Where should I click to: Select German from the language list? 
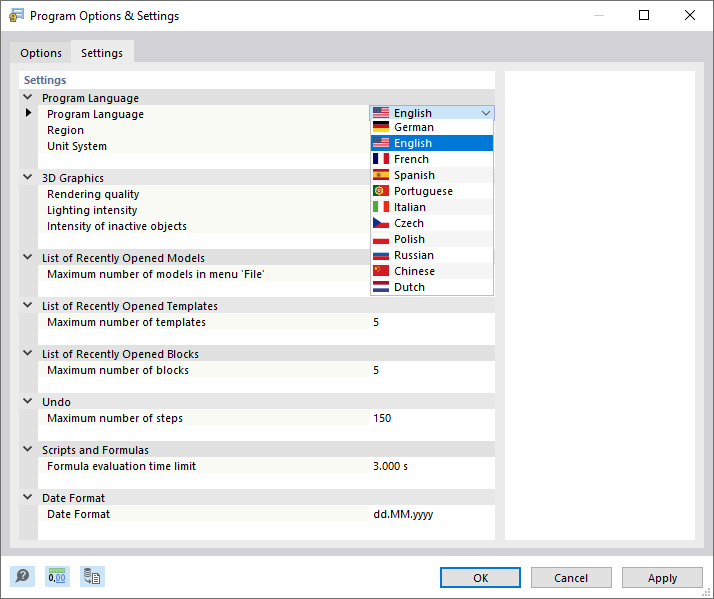point(413,127)
